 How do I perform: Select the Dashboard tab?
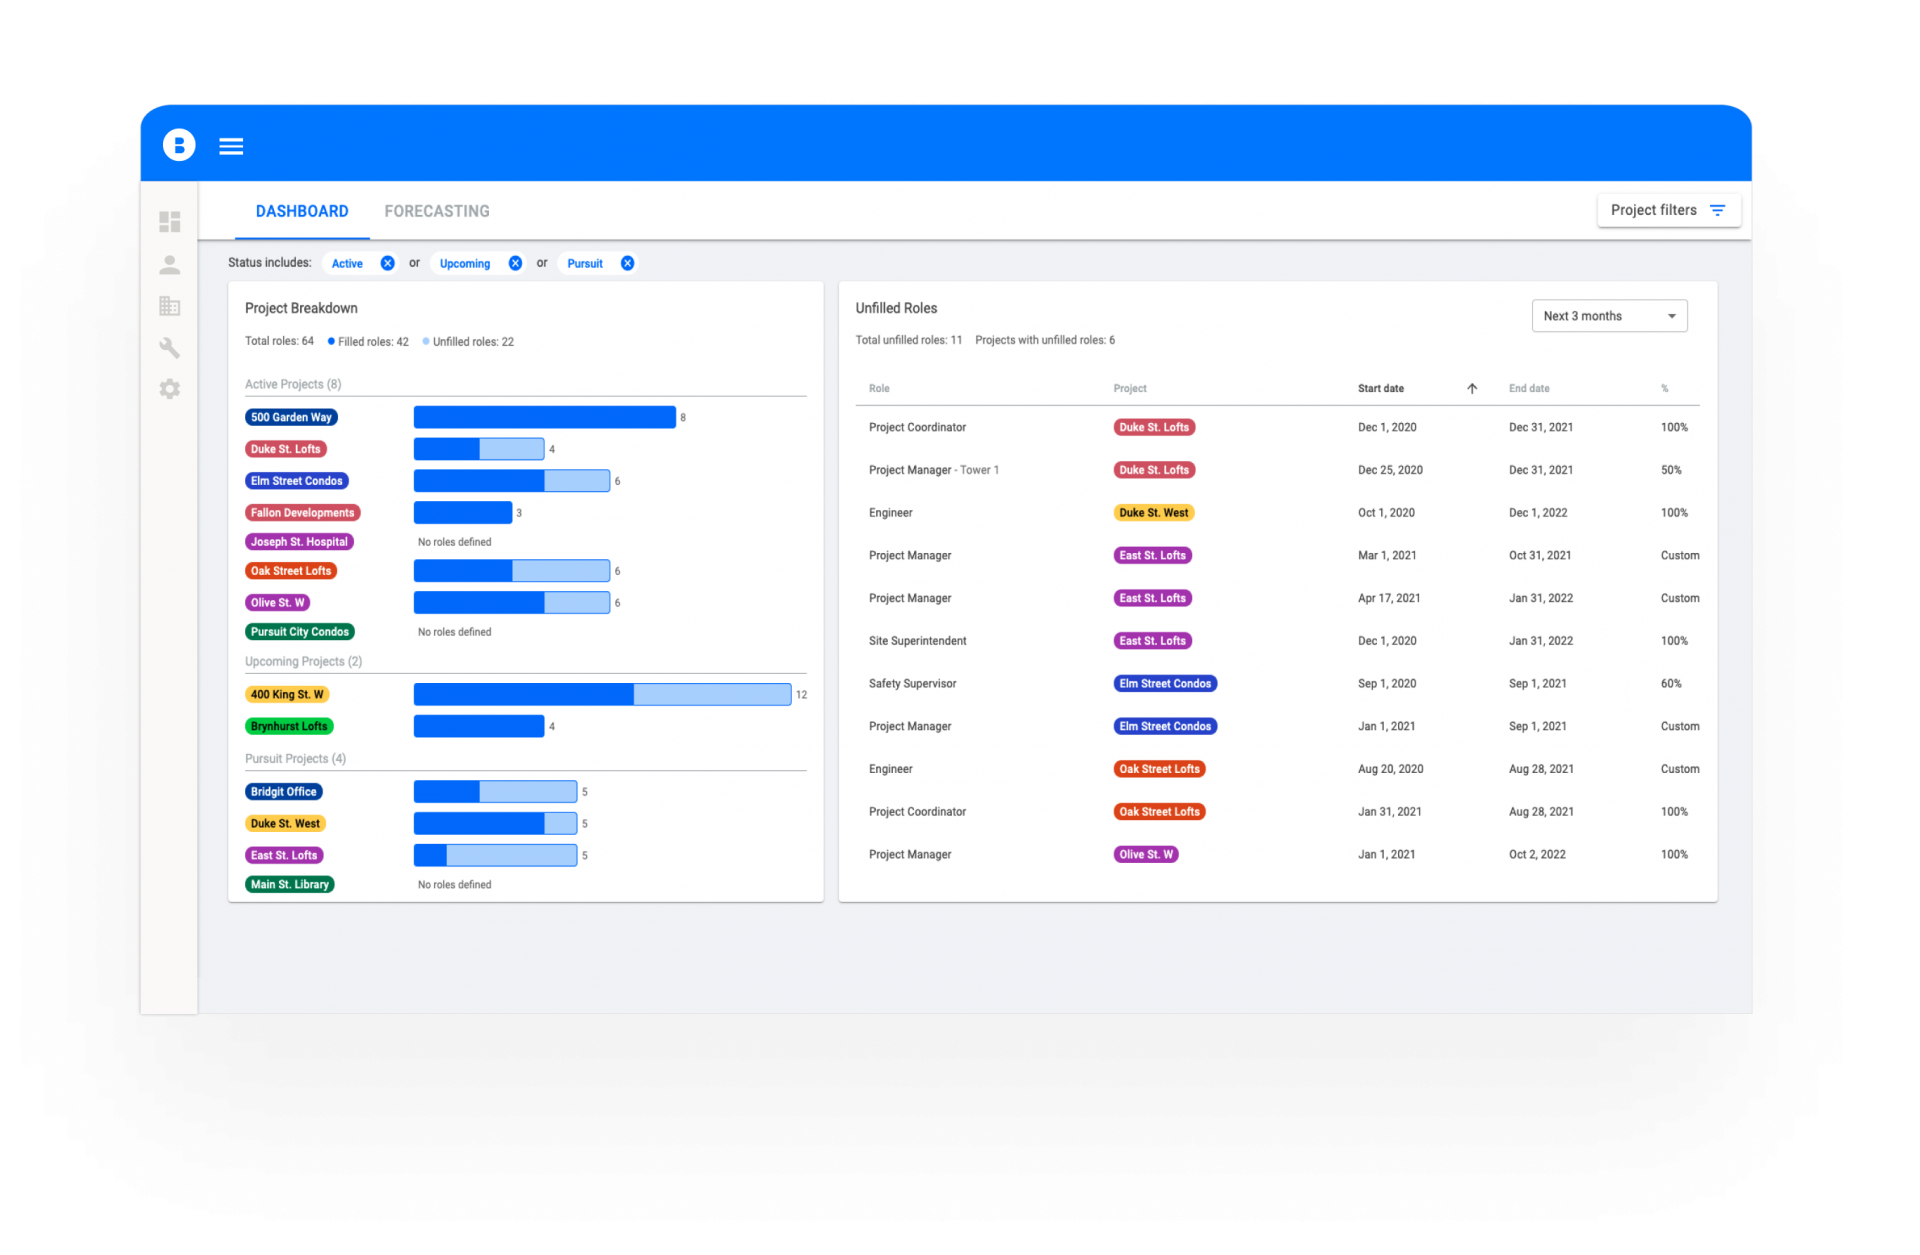point(302,211)
